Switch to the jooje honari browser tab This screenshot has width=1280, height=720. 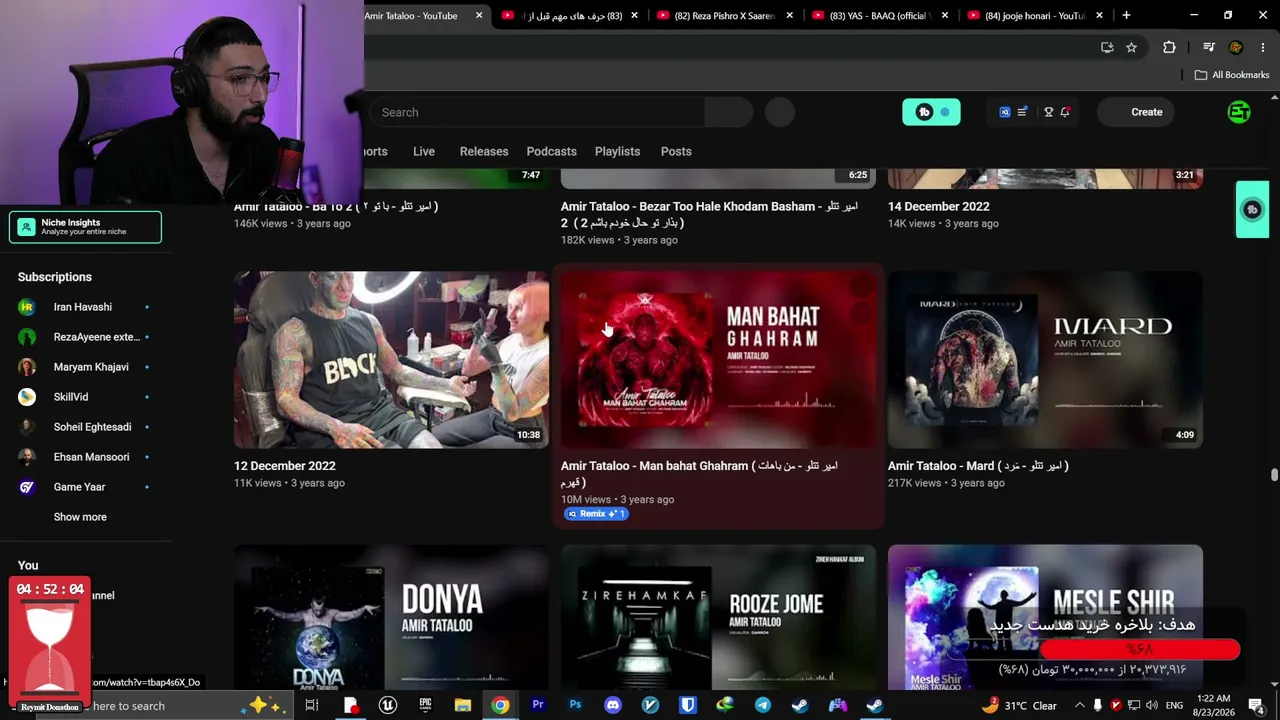click(x=1035, y=15)
